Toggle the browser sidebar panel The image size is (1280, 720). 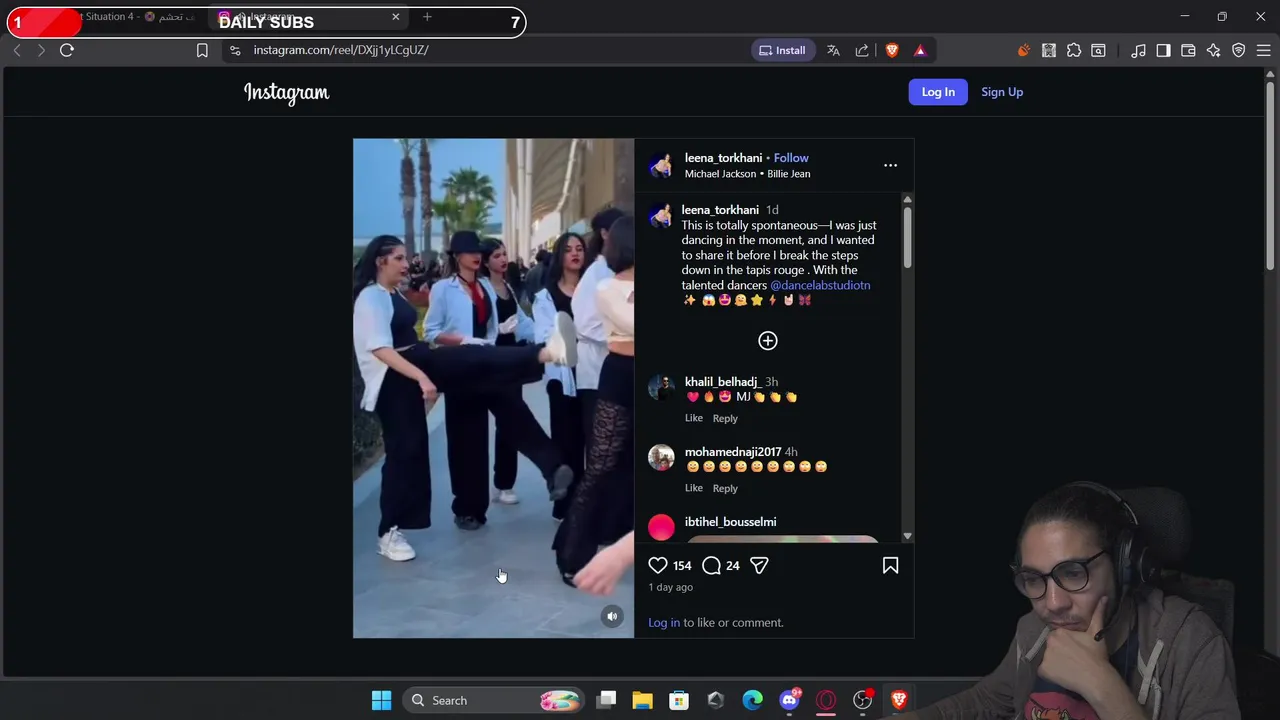(1163, 50)
